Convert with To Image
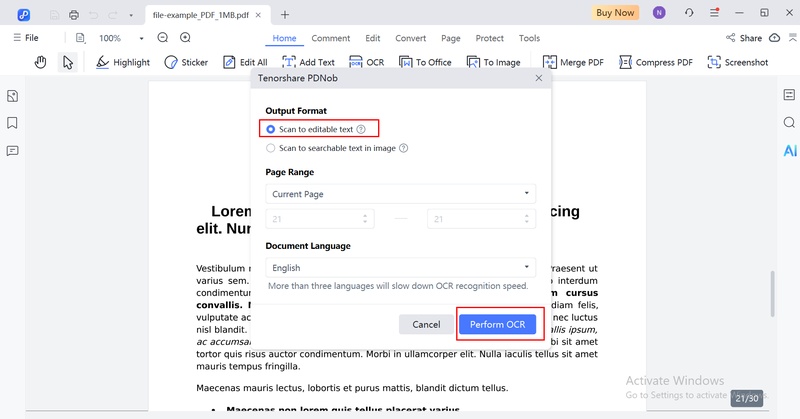This screenshot has height=419, width=800. 493,62
